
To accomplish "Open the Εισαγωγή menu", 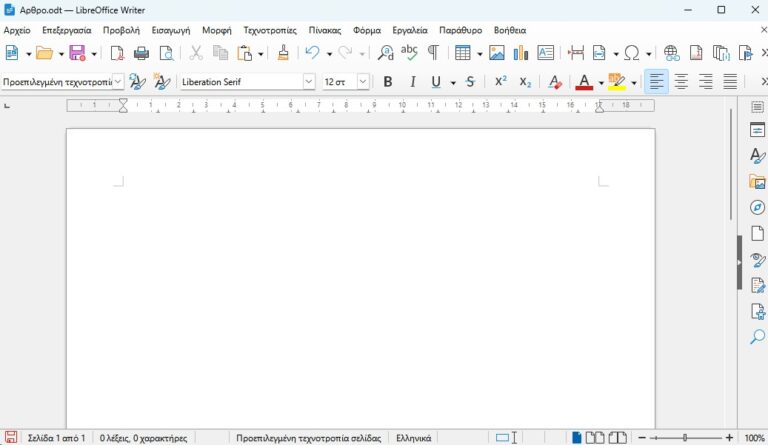I will 171,30.
